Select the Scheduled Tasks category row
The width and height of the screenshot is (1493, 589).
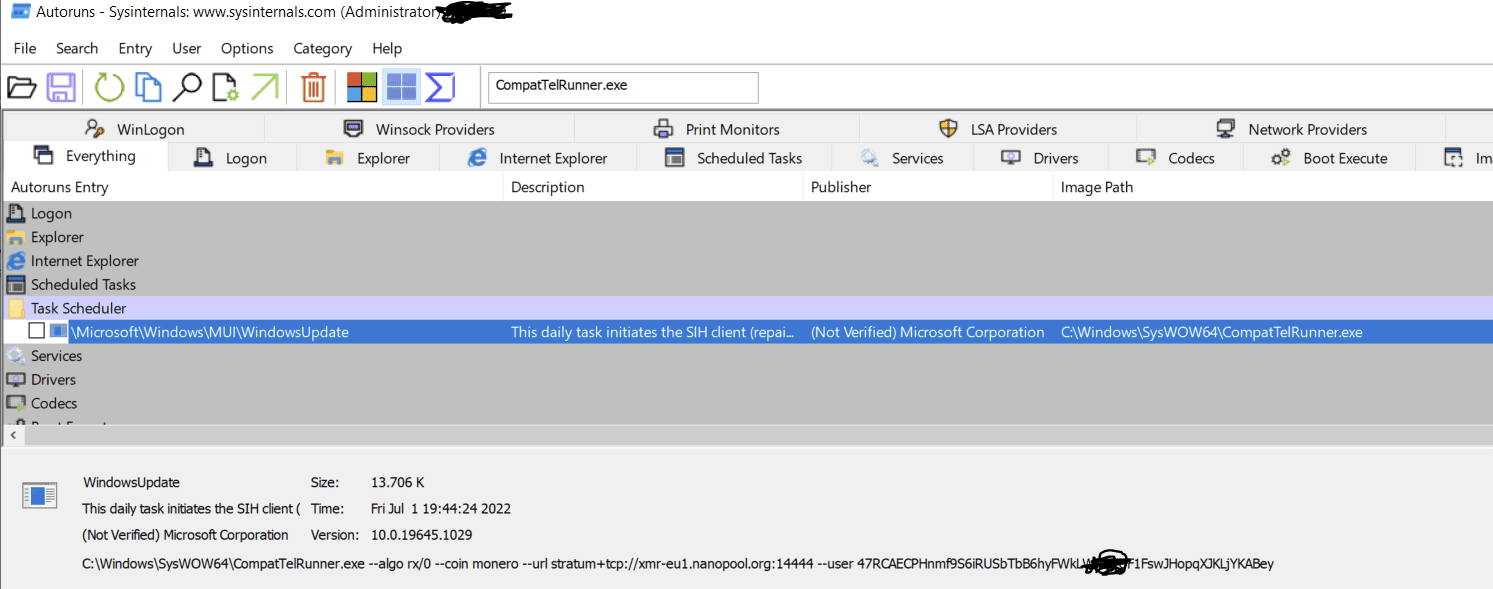(748, 284)
